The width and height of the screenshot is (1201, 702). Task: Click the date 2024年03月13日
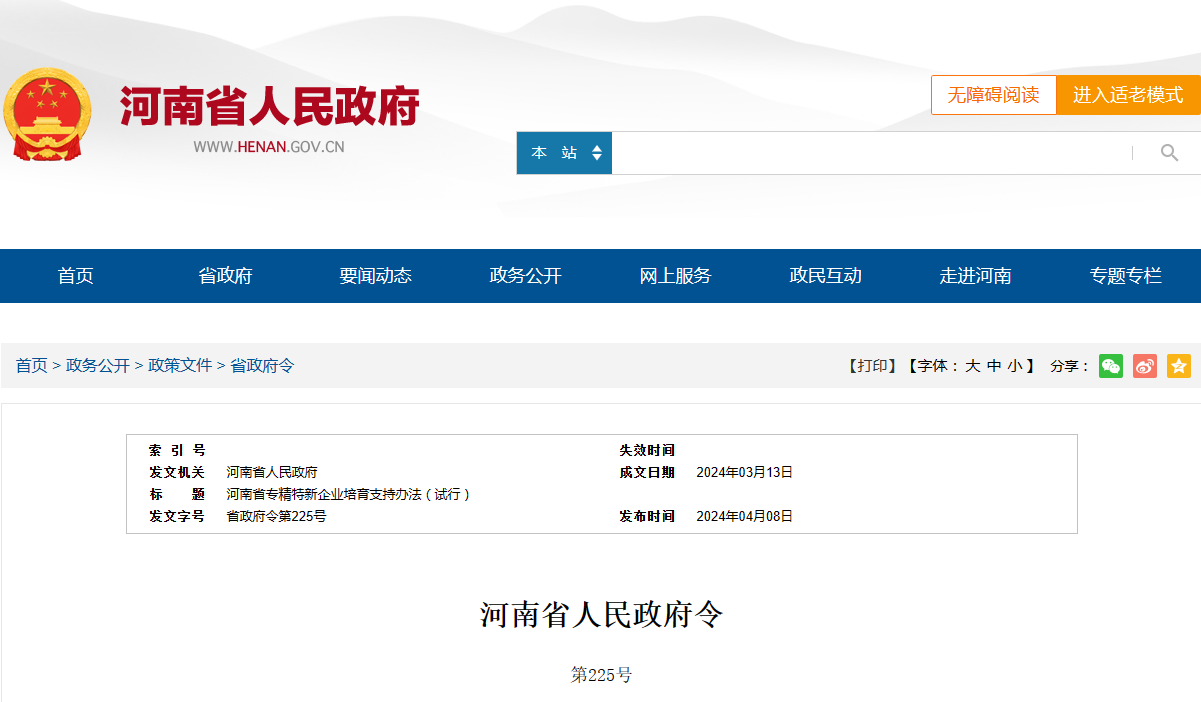pos(744,472)
